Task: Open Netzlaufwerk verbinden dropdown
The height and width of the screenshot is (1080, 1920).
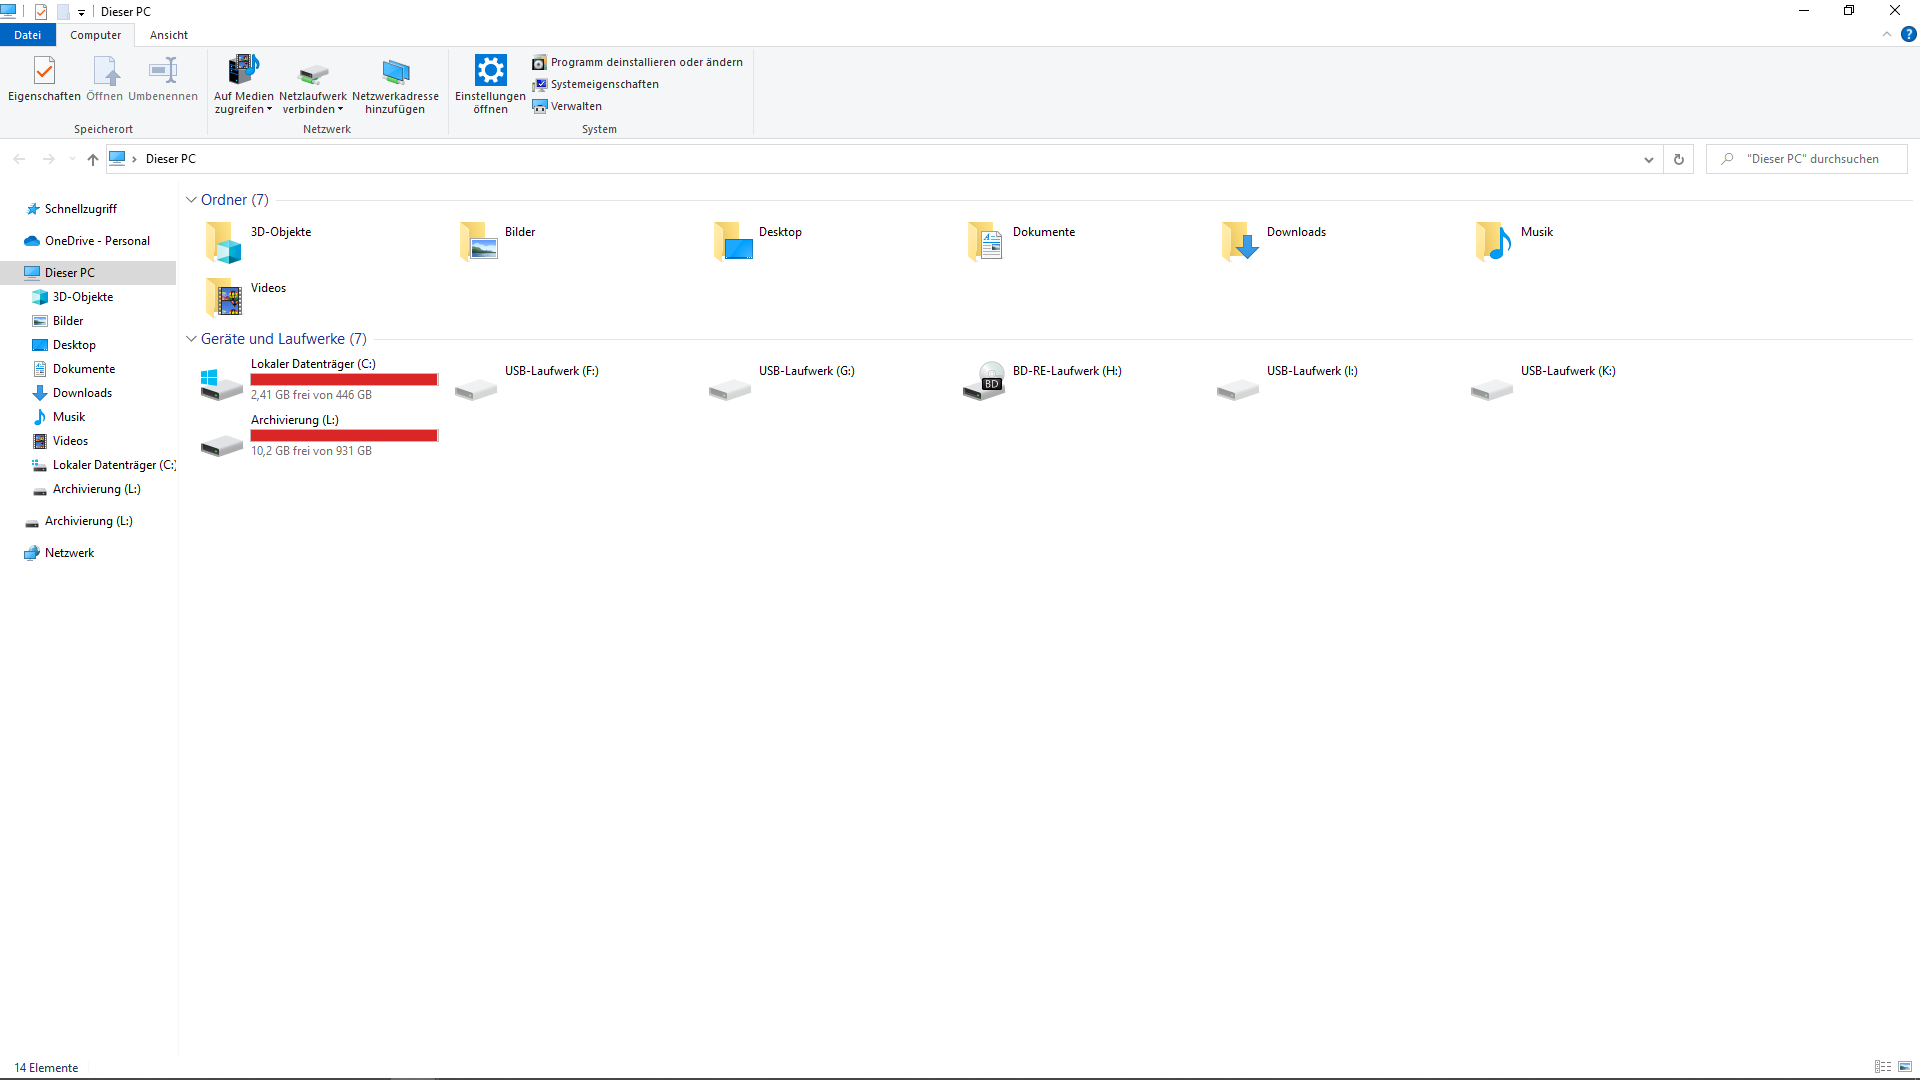Action: tap(313, 84)
